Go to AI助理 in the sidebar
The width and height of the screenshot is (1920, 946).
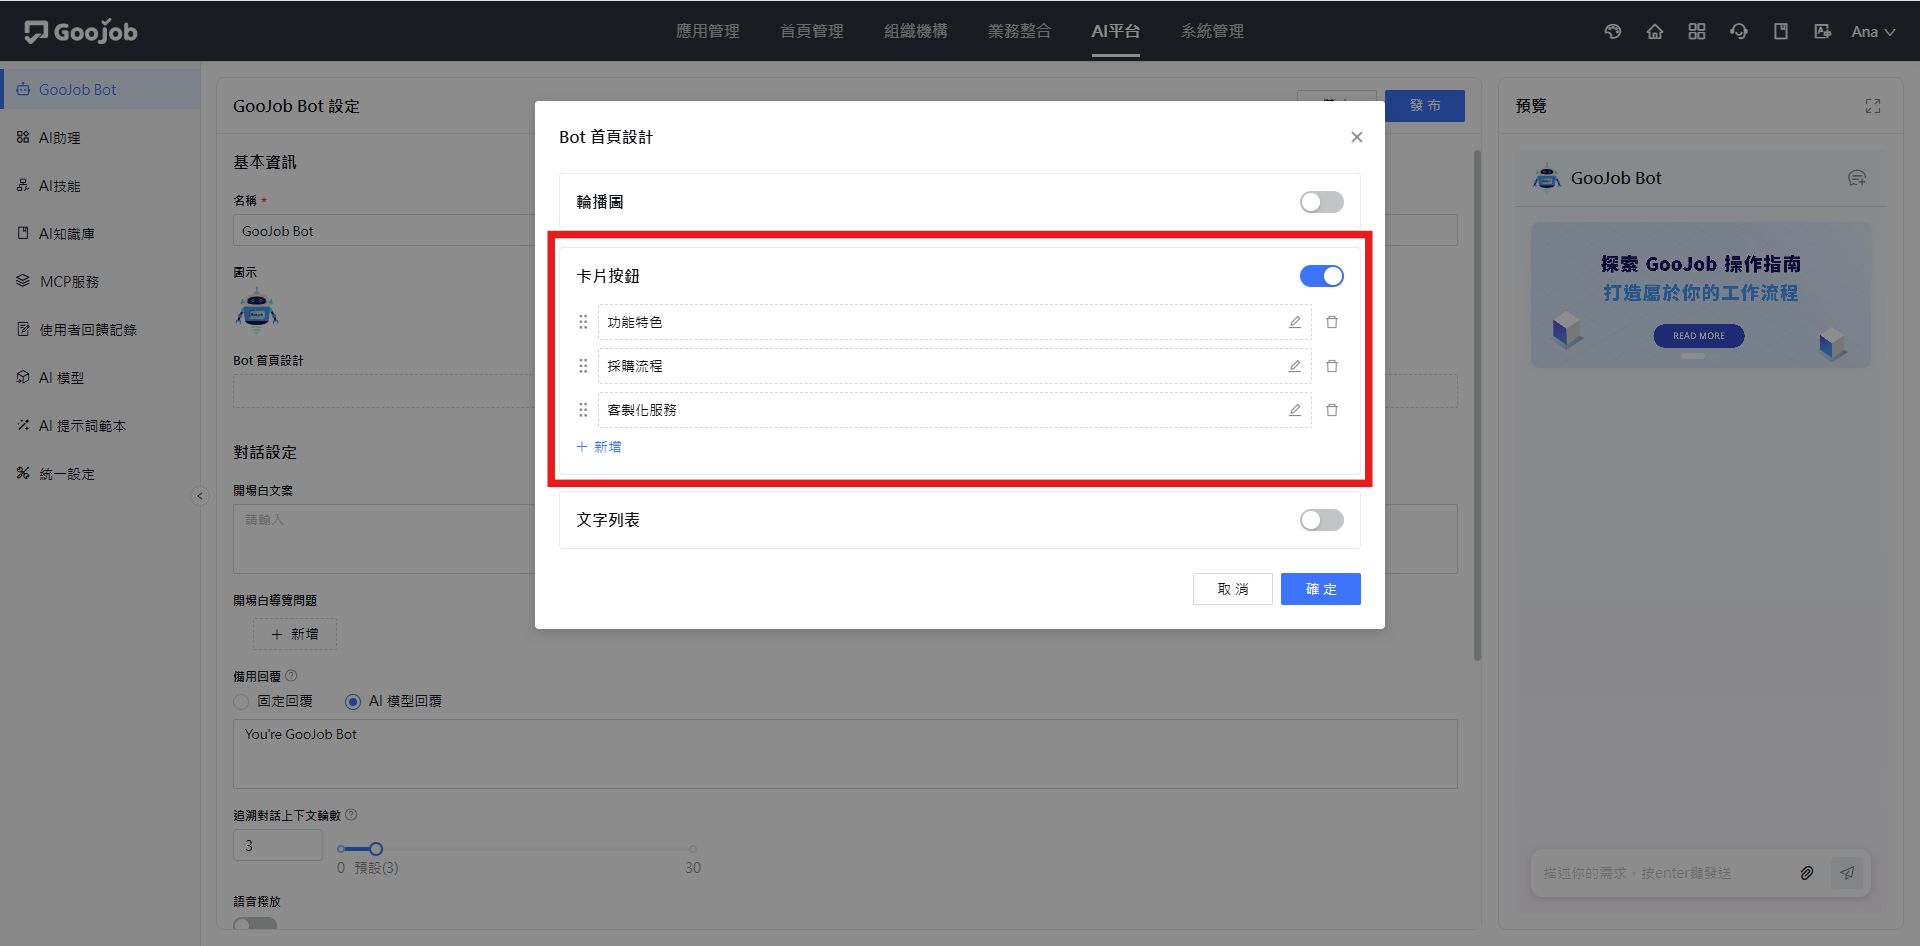101,137
